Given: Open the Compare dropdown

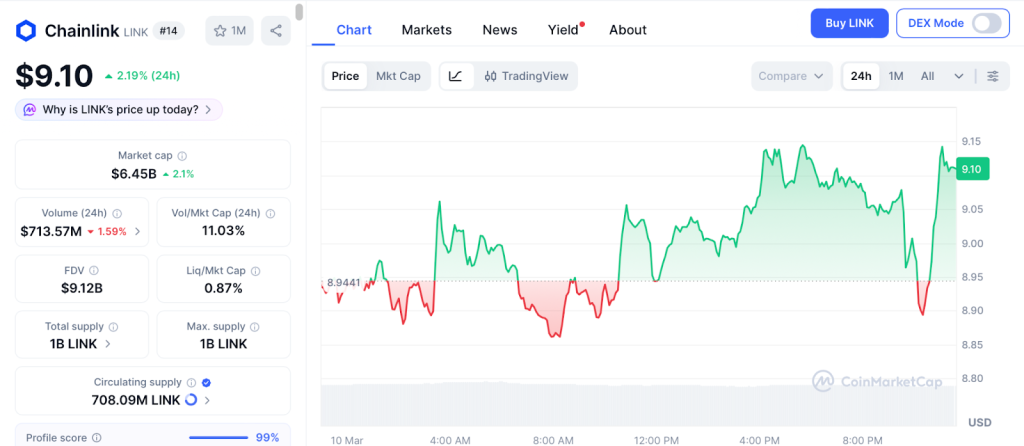Looking at the screenshot, I should tap(791, 76).
